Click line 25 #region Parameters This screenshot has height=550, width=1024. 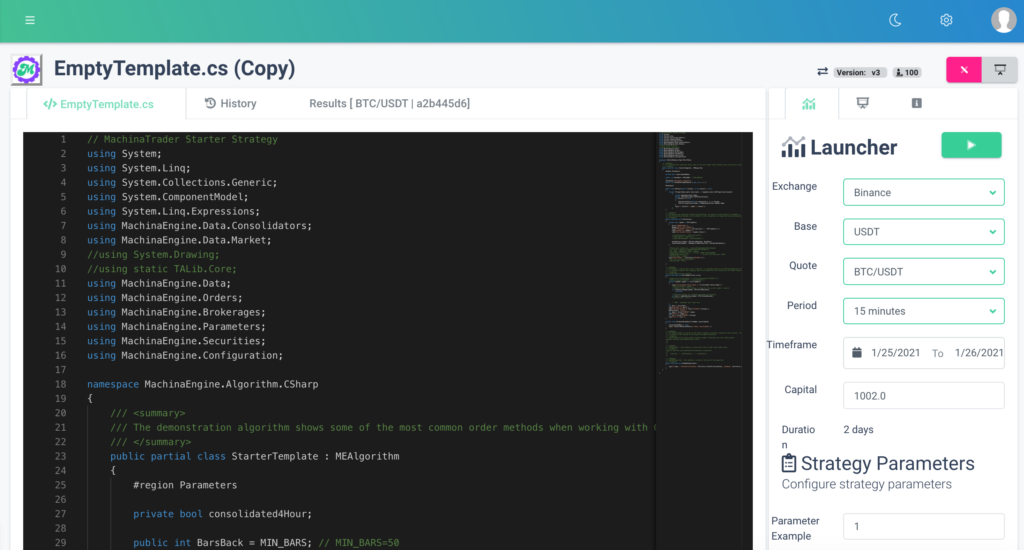tap(185, 485)
